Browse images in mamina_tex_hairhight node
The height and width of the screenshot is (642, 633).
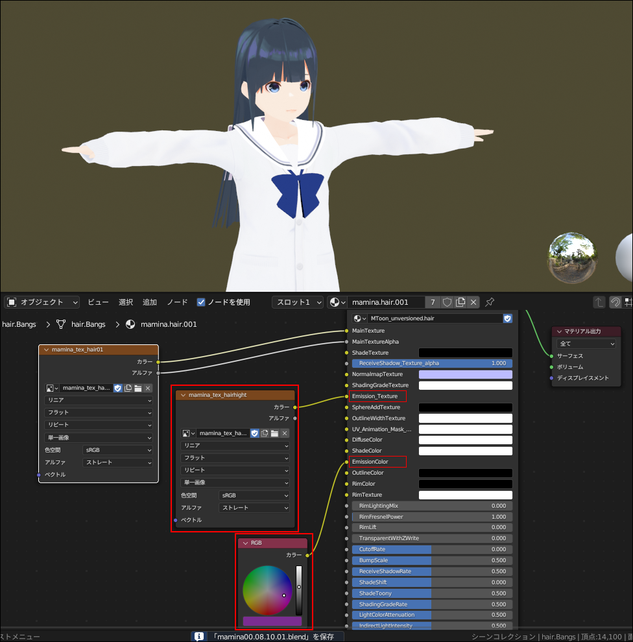tap(188, 433)
